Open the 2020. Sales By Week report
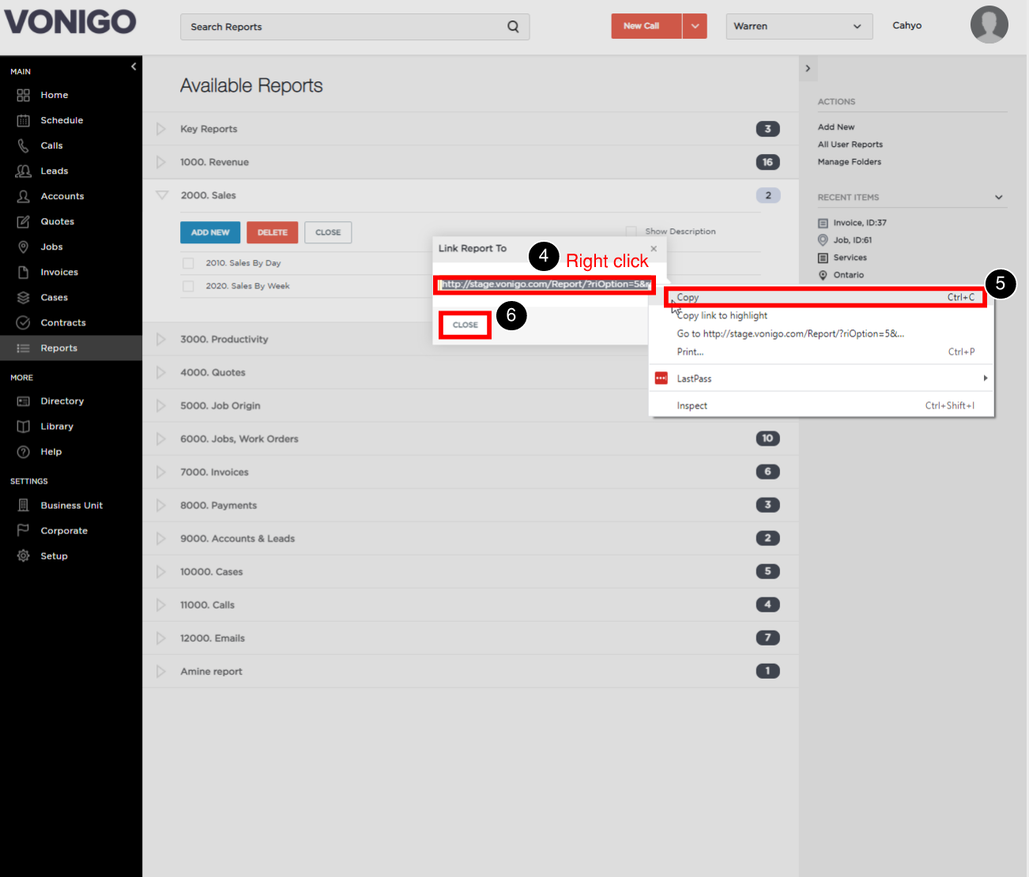Screen dimensions: 1029x877 click(247, 286)
